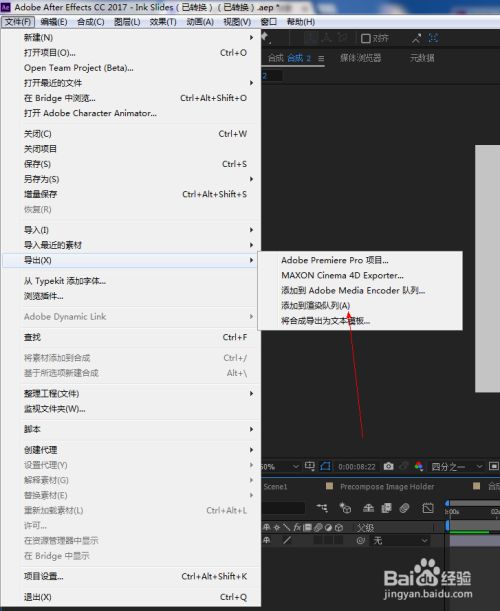
Task: Switch to Precompose Image Holder tab
Action: [x=387, y=487]
